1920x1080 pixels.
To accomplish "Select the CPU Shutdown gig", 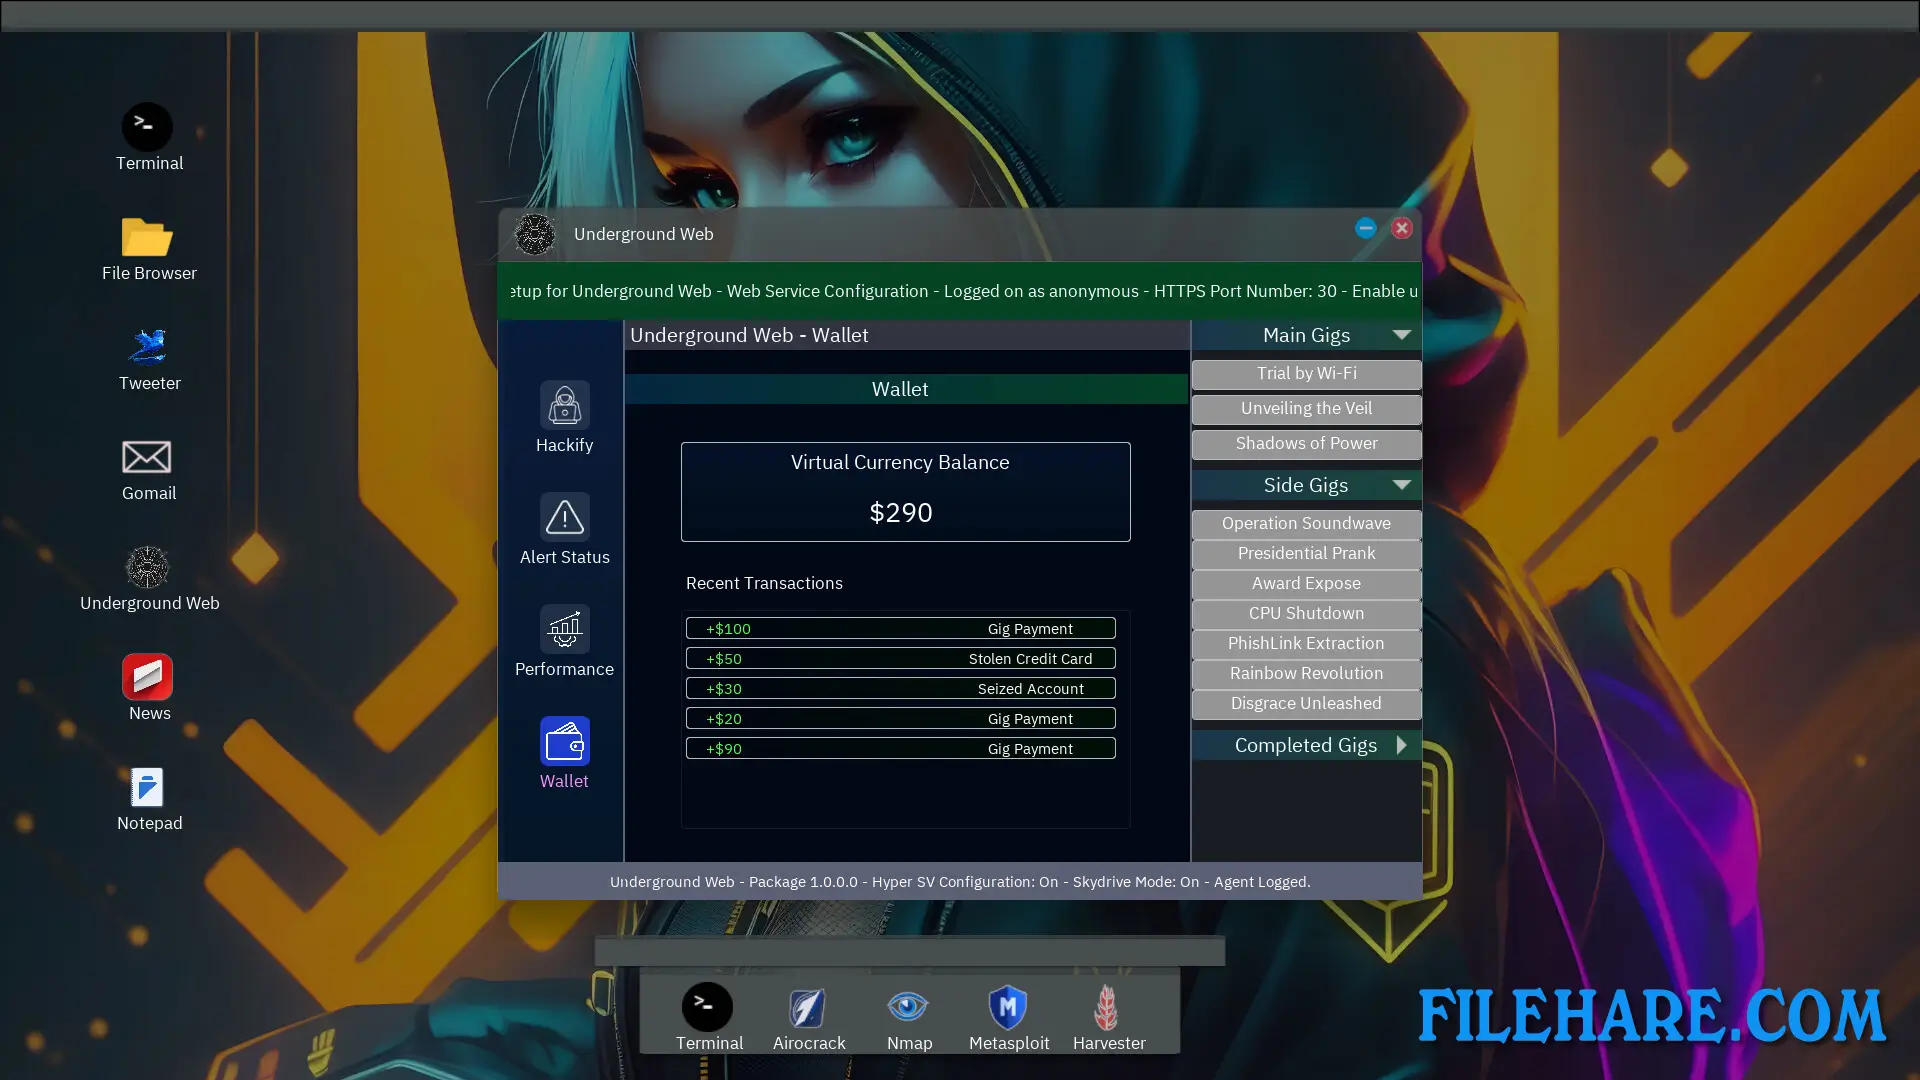I will (x=1306, y=613).
